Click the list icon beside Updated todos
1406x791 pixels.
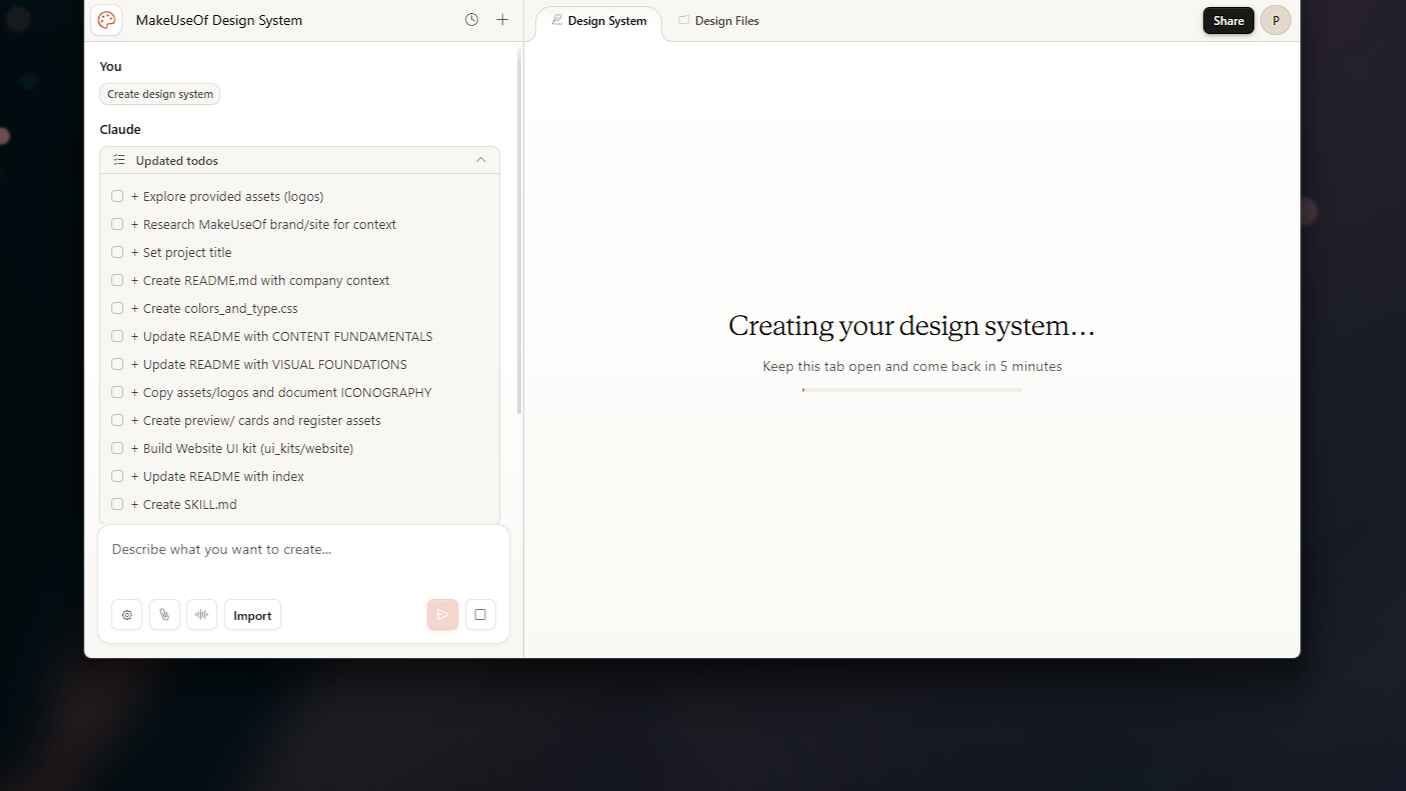[x=119, y=160]
